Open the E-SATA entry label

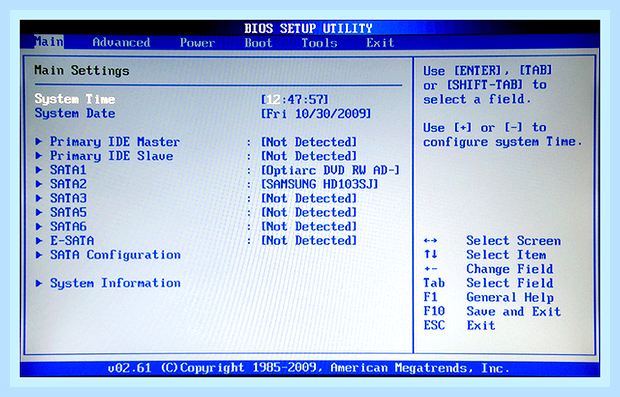[x=72, y=240]
